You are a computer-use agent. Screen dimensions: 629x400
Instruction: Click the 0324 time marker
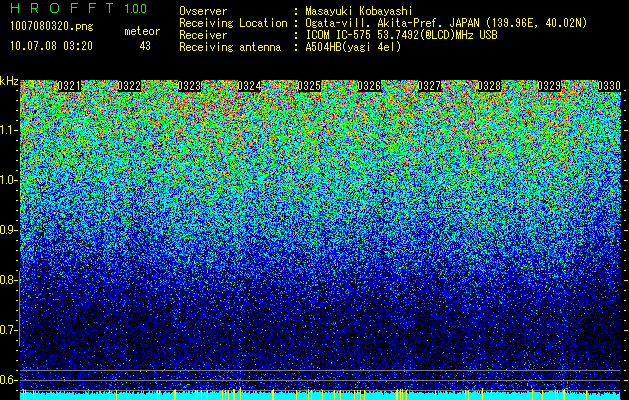pyautogui.click(x=249, y=86)
